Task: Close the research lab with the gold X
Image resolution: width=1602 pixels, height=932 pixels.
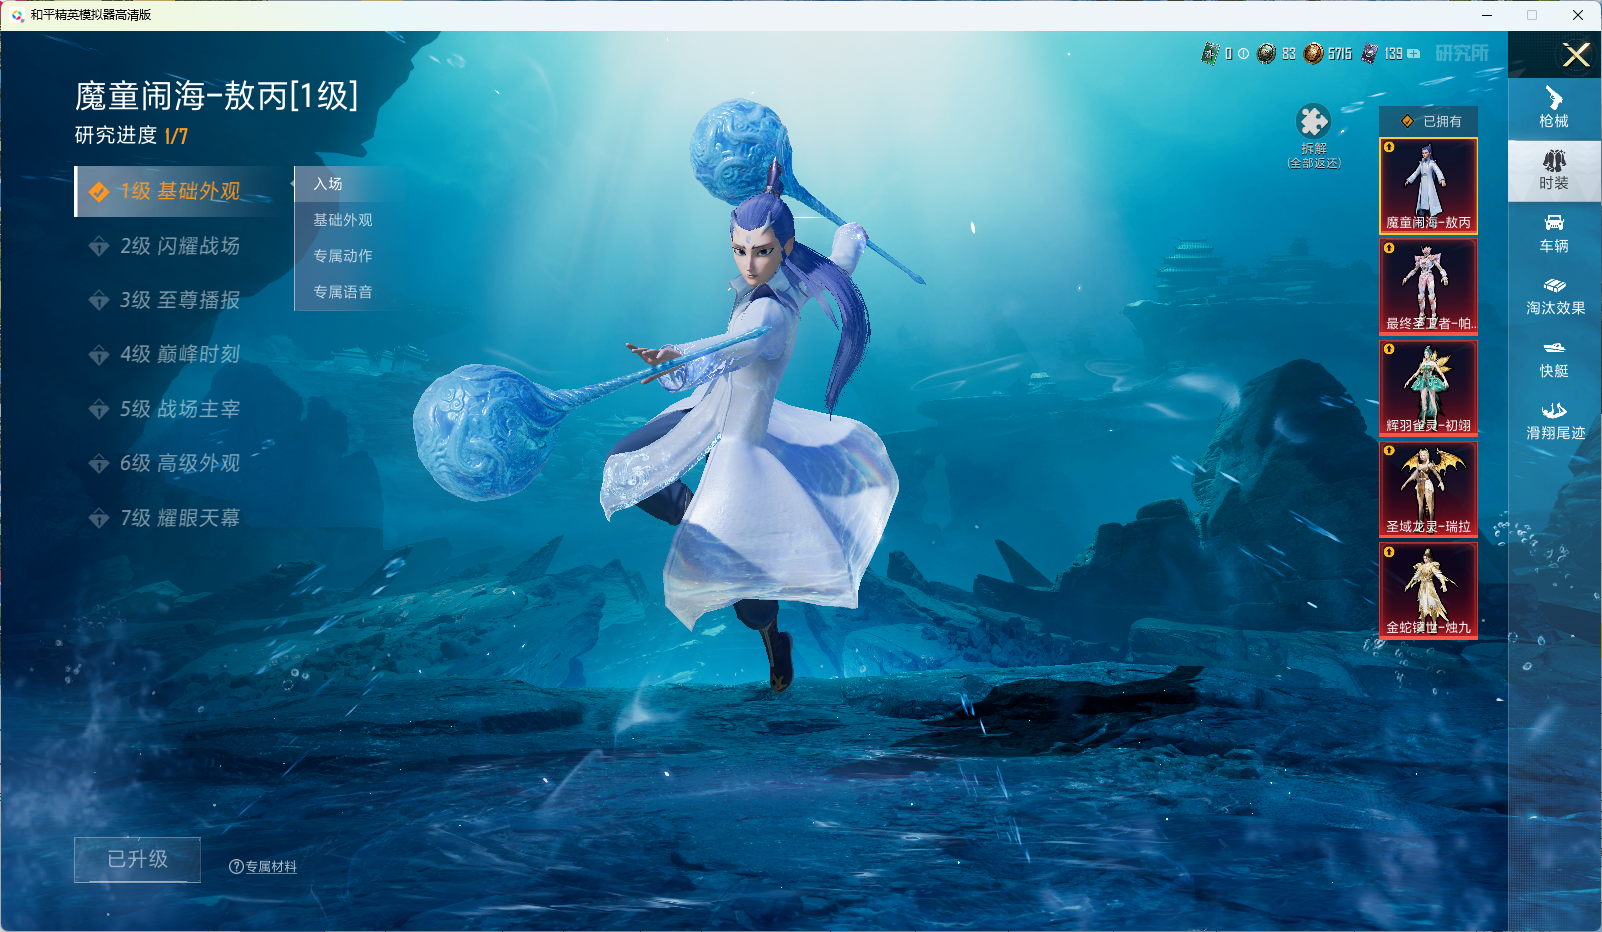Action: 1576,55
